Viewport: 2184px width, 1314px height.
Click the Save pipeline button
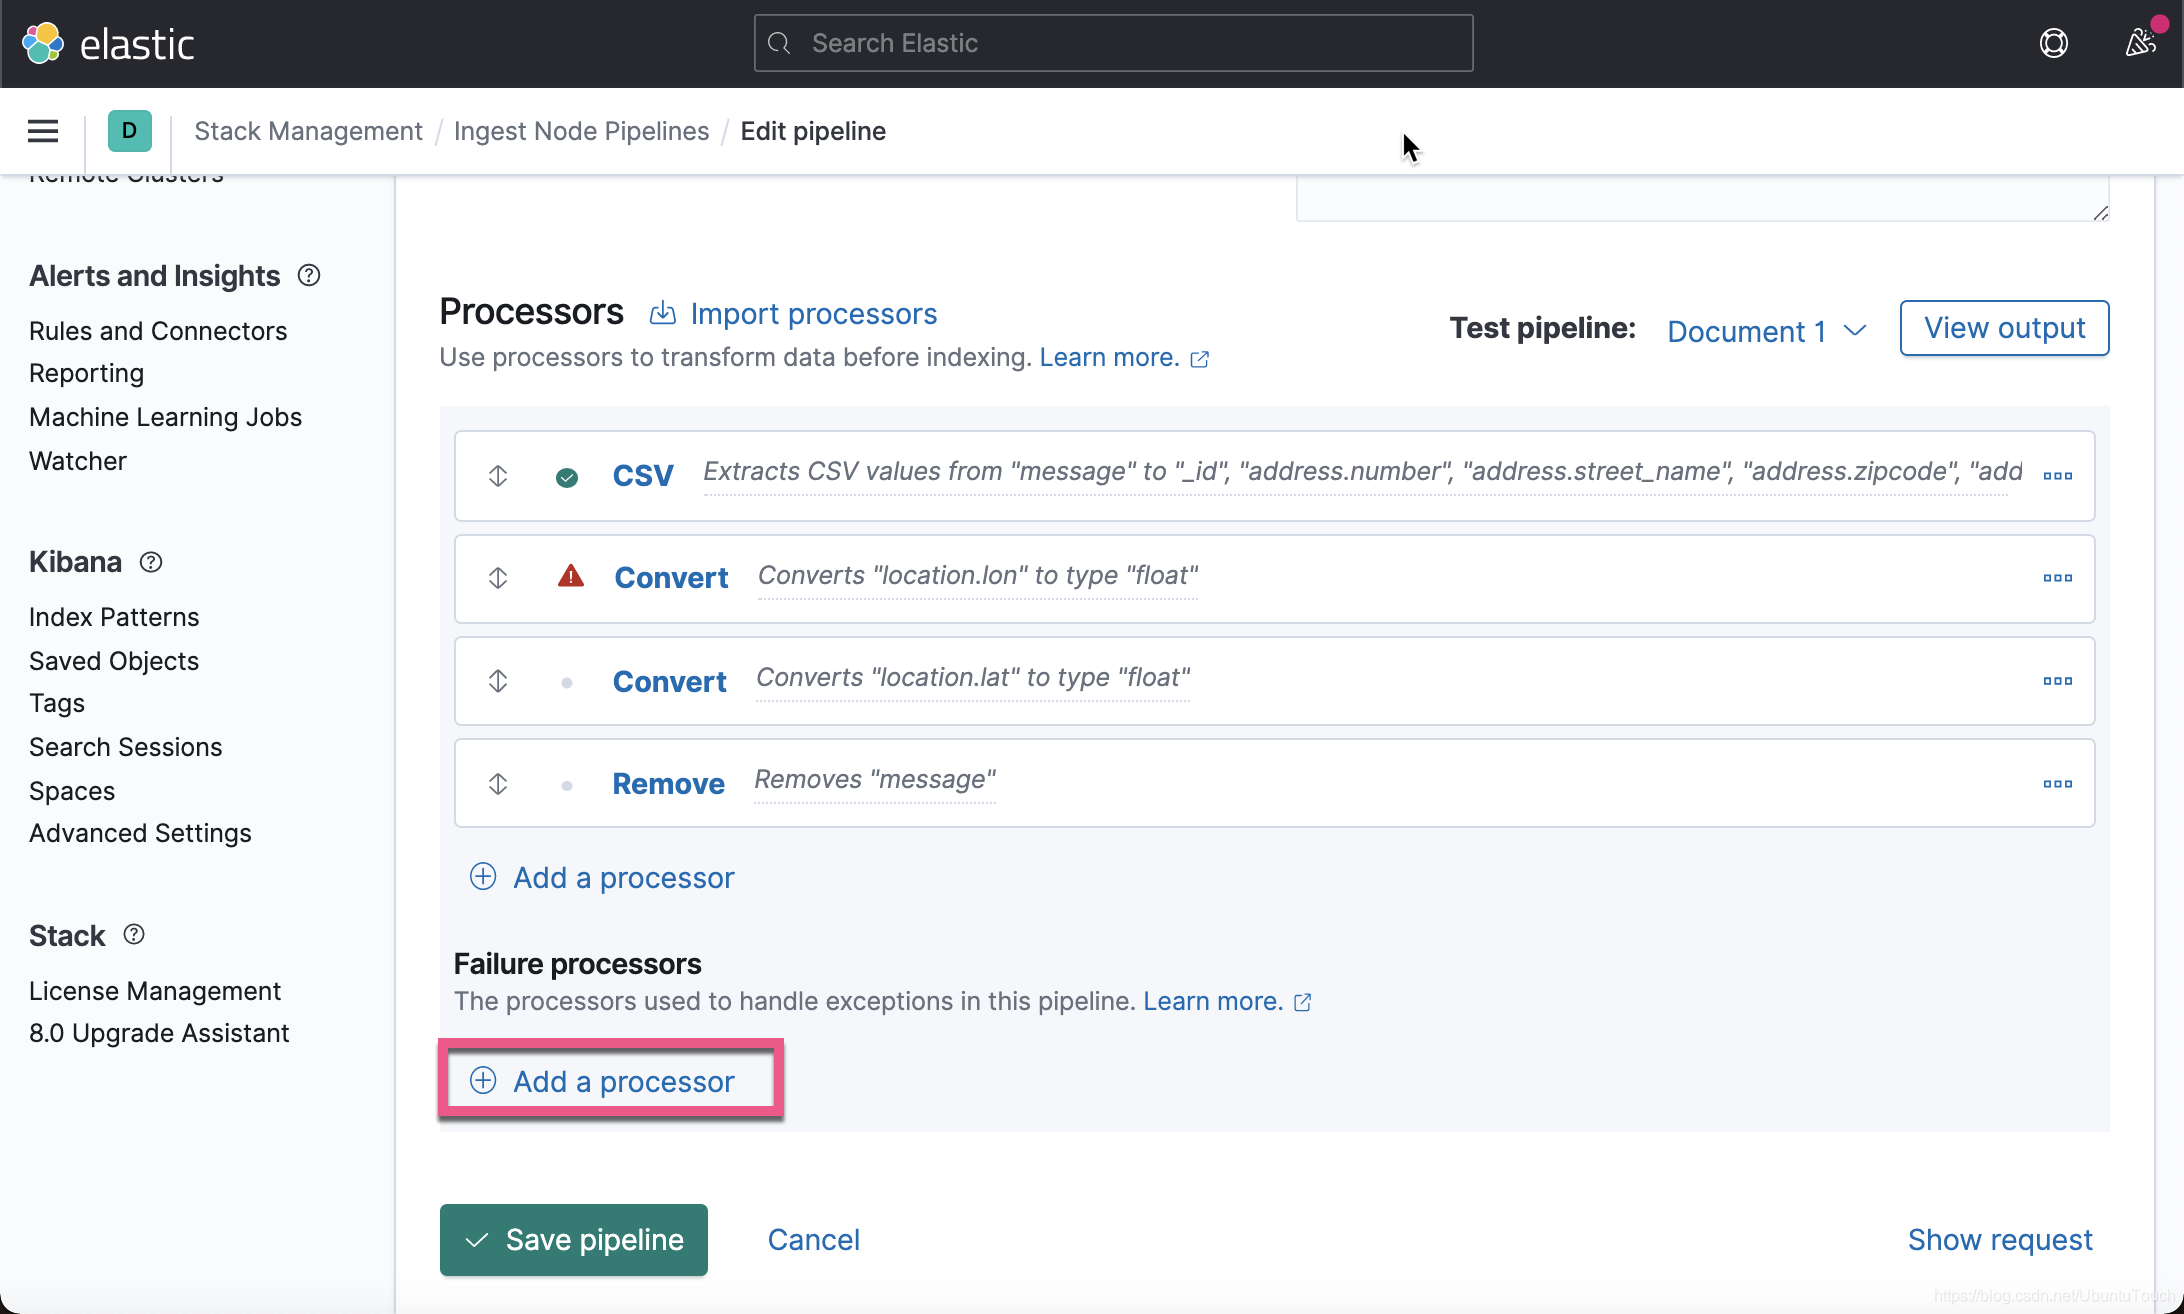tap(573, 1239)
